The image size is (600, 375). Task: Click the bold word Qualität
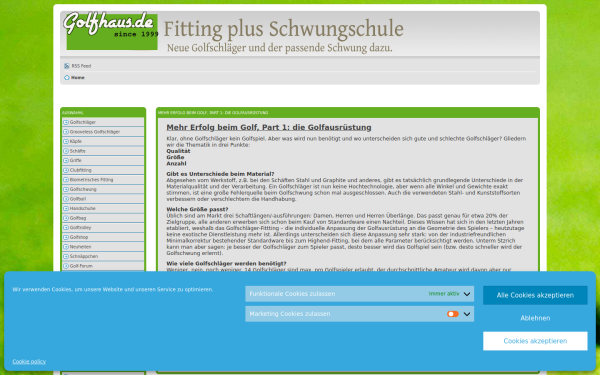[178, 151]
